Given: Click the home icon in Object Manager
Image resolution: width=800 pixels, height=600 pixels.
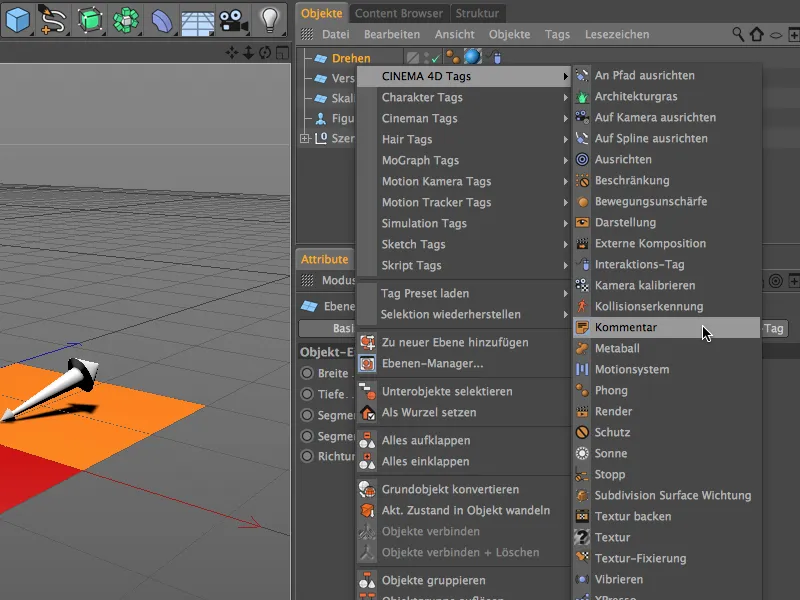Looking at the screenshot, I should 756,34.
